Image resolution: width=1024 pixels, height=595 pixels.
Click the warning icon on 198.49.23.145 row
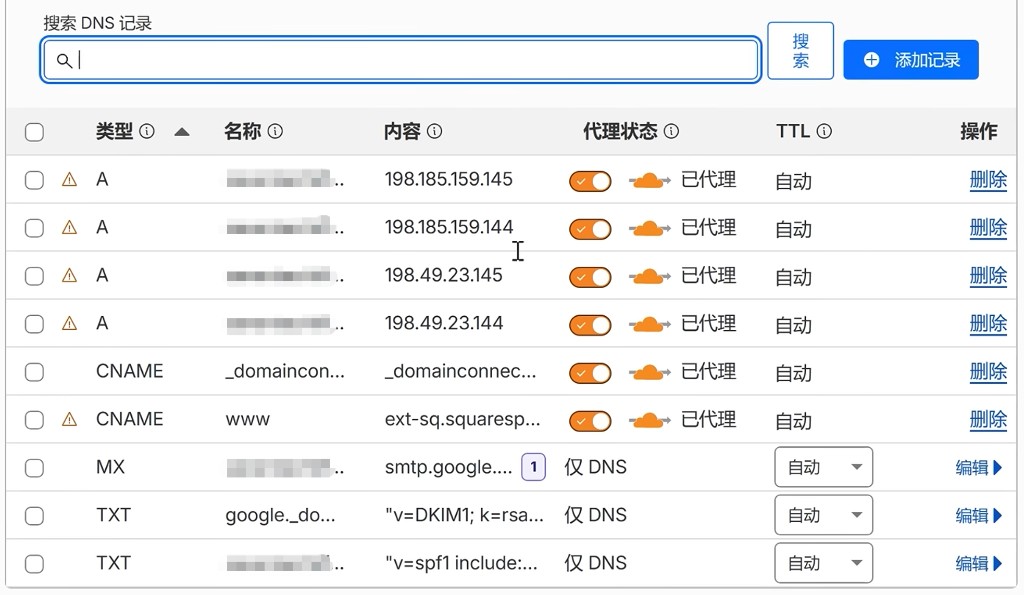pyautogui.click(x=69, y=276)
